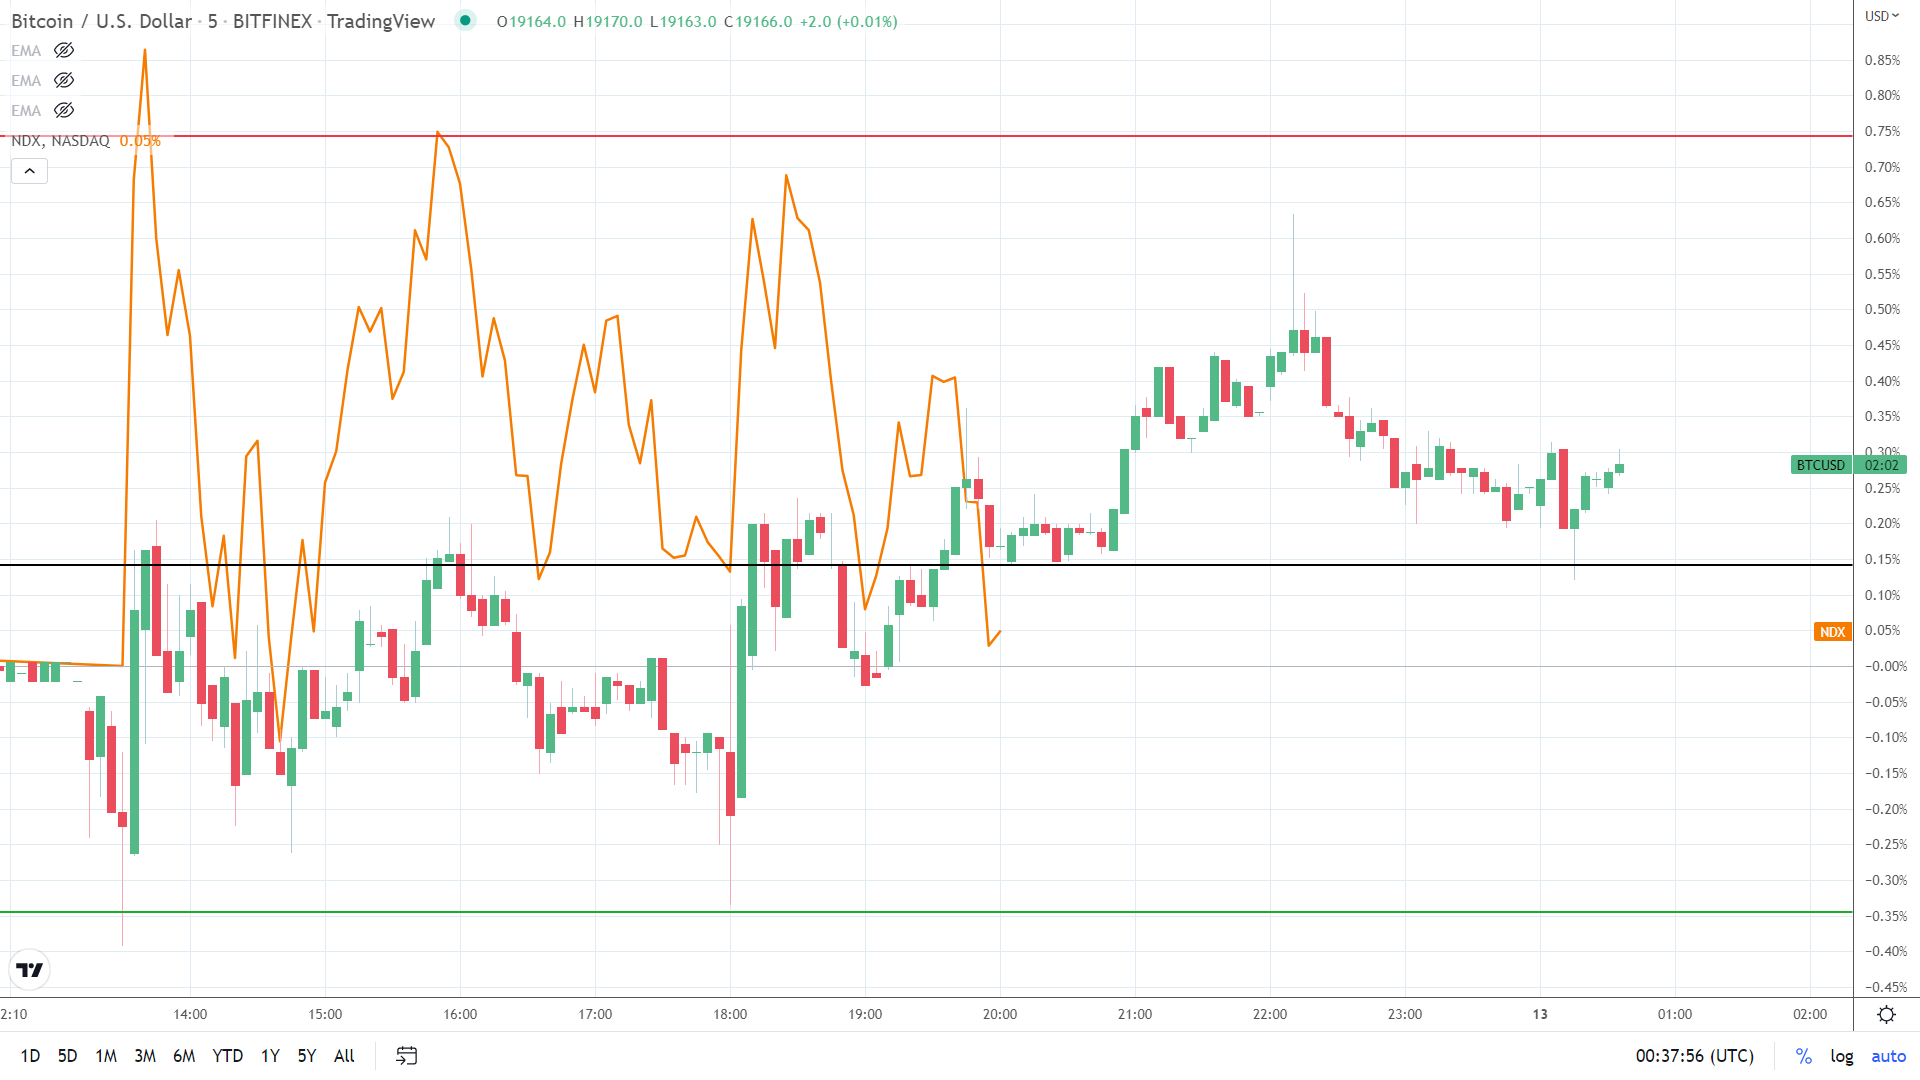
Task: Click the 20:00 time axis label
Action: 1000,1014
